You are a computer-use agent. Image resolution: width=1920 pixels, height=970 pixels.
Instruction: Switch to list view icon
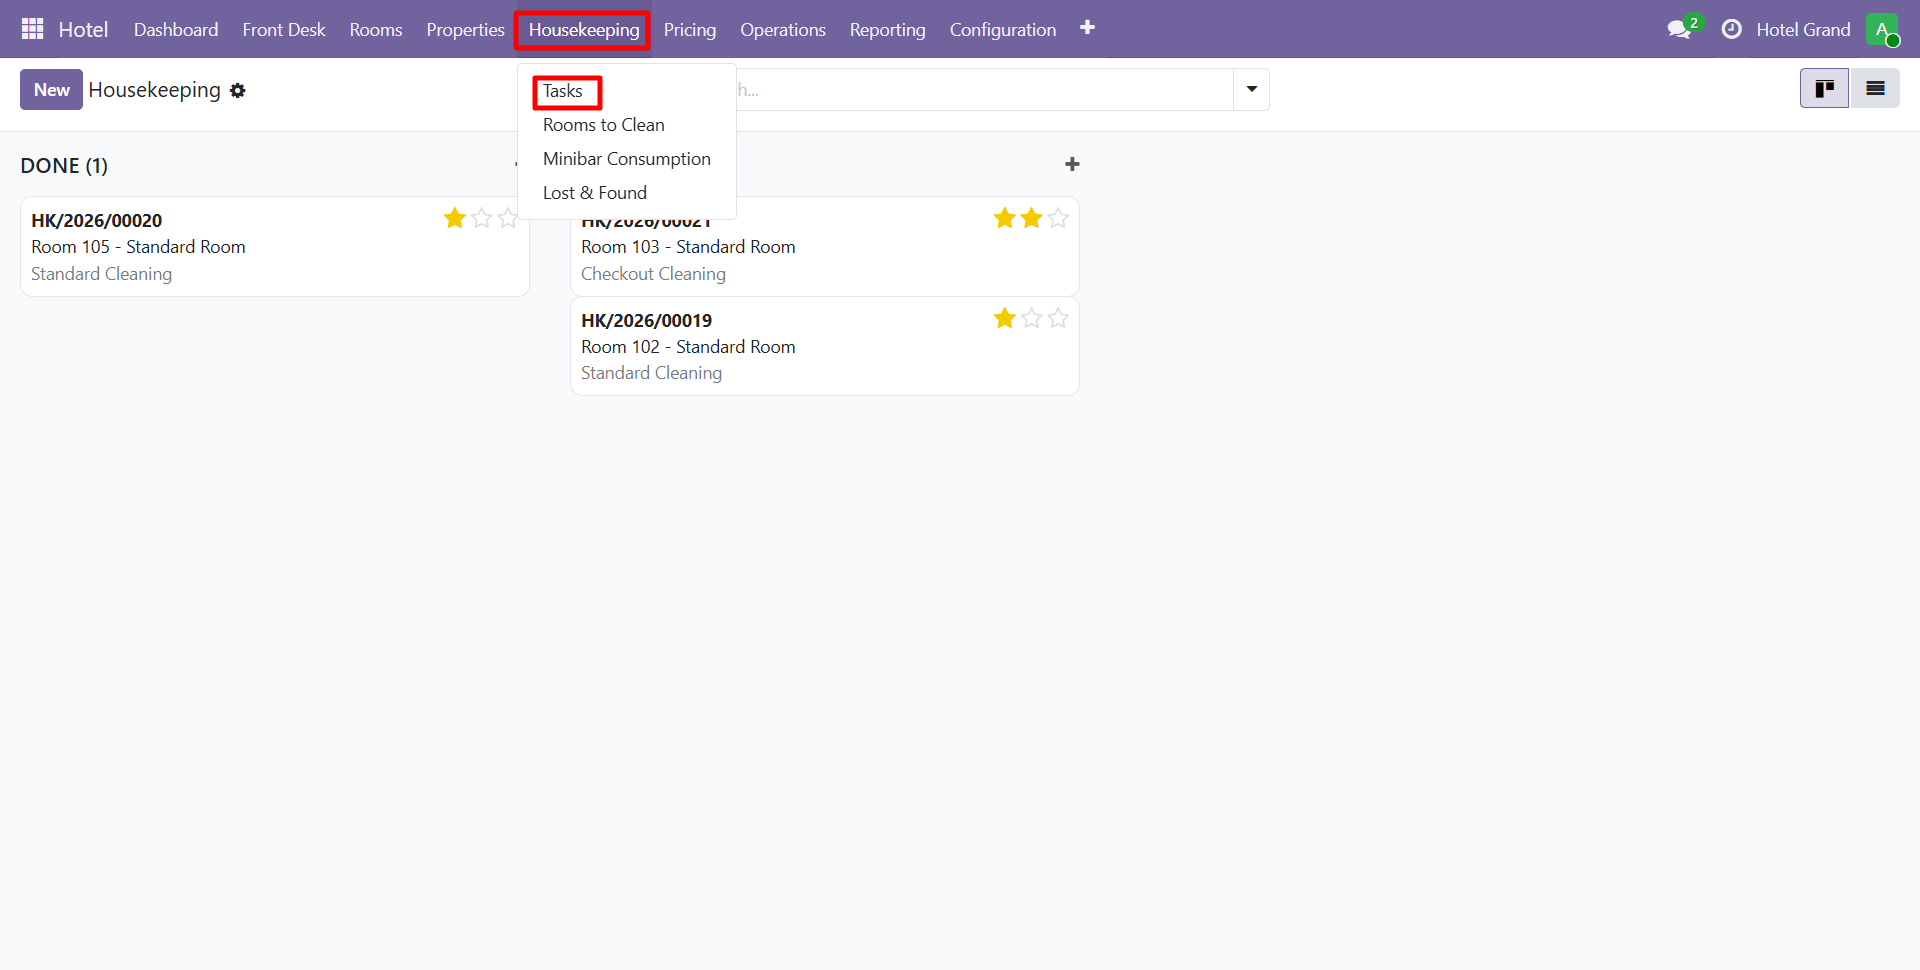1876,88
